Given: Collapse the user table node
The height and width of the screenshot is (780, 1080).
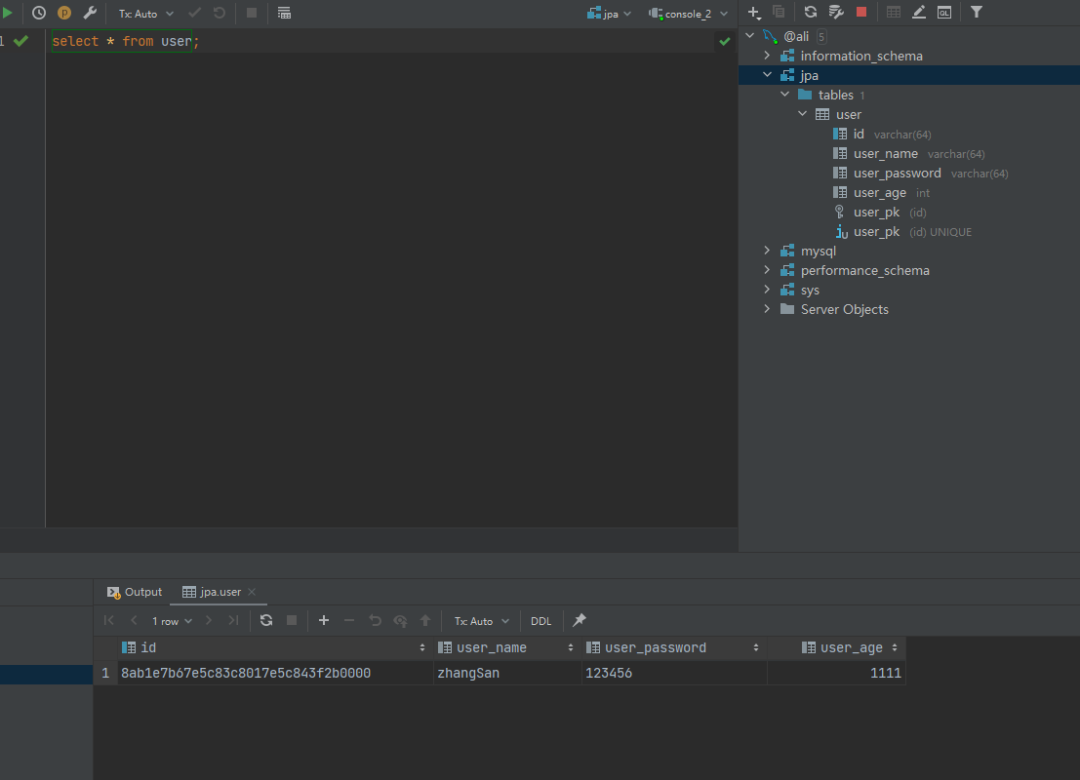Looking at the screenshot, I should (x=802, y=113).
